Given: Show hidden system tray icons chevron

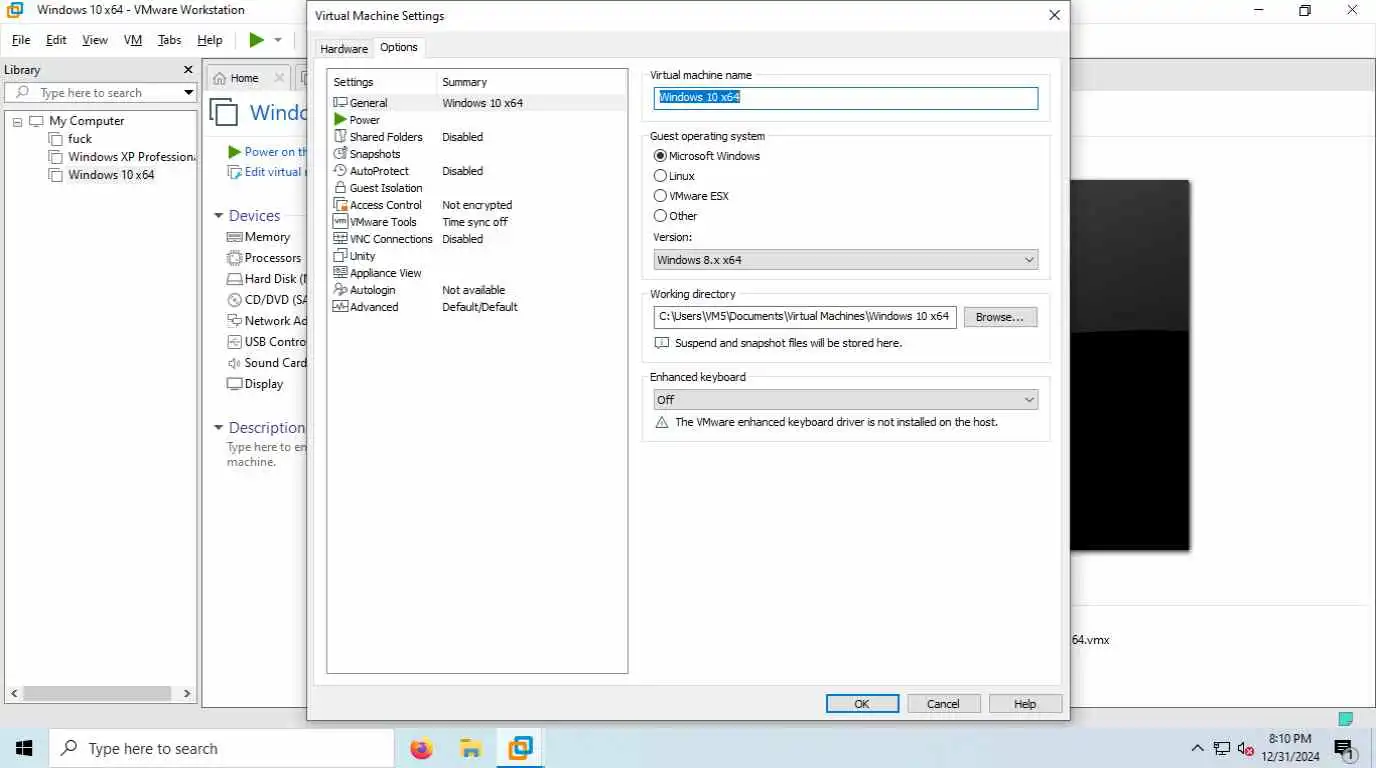Looking at the screenshot, I should [1197, 748].
